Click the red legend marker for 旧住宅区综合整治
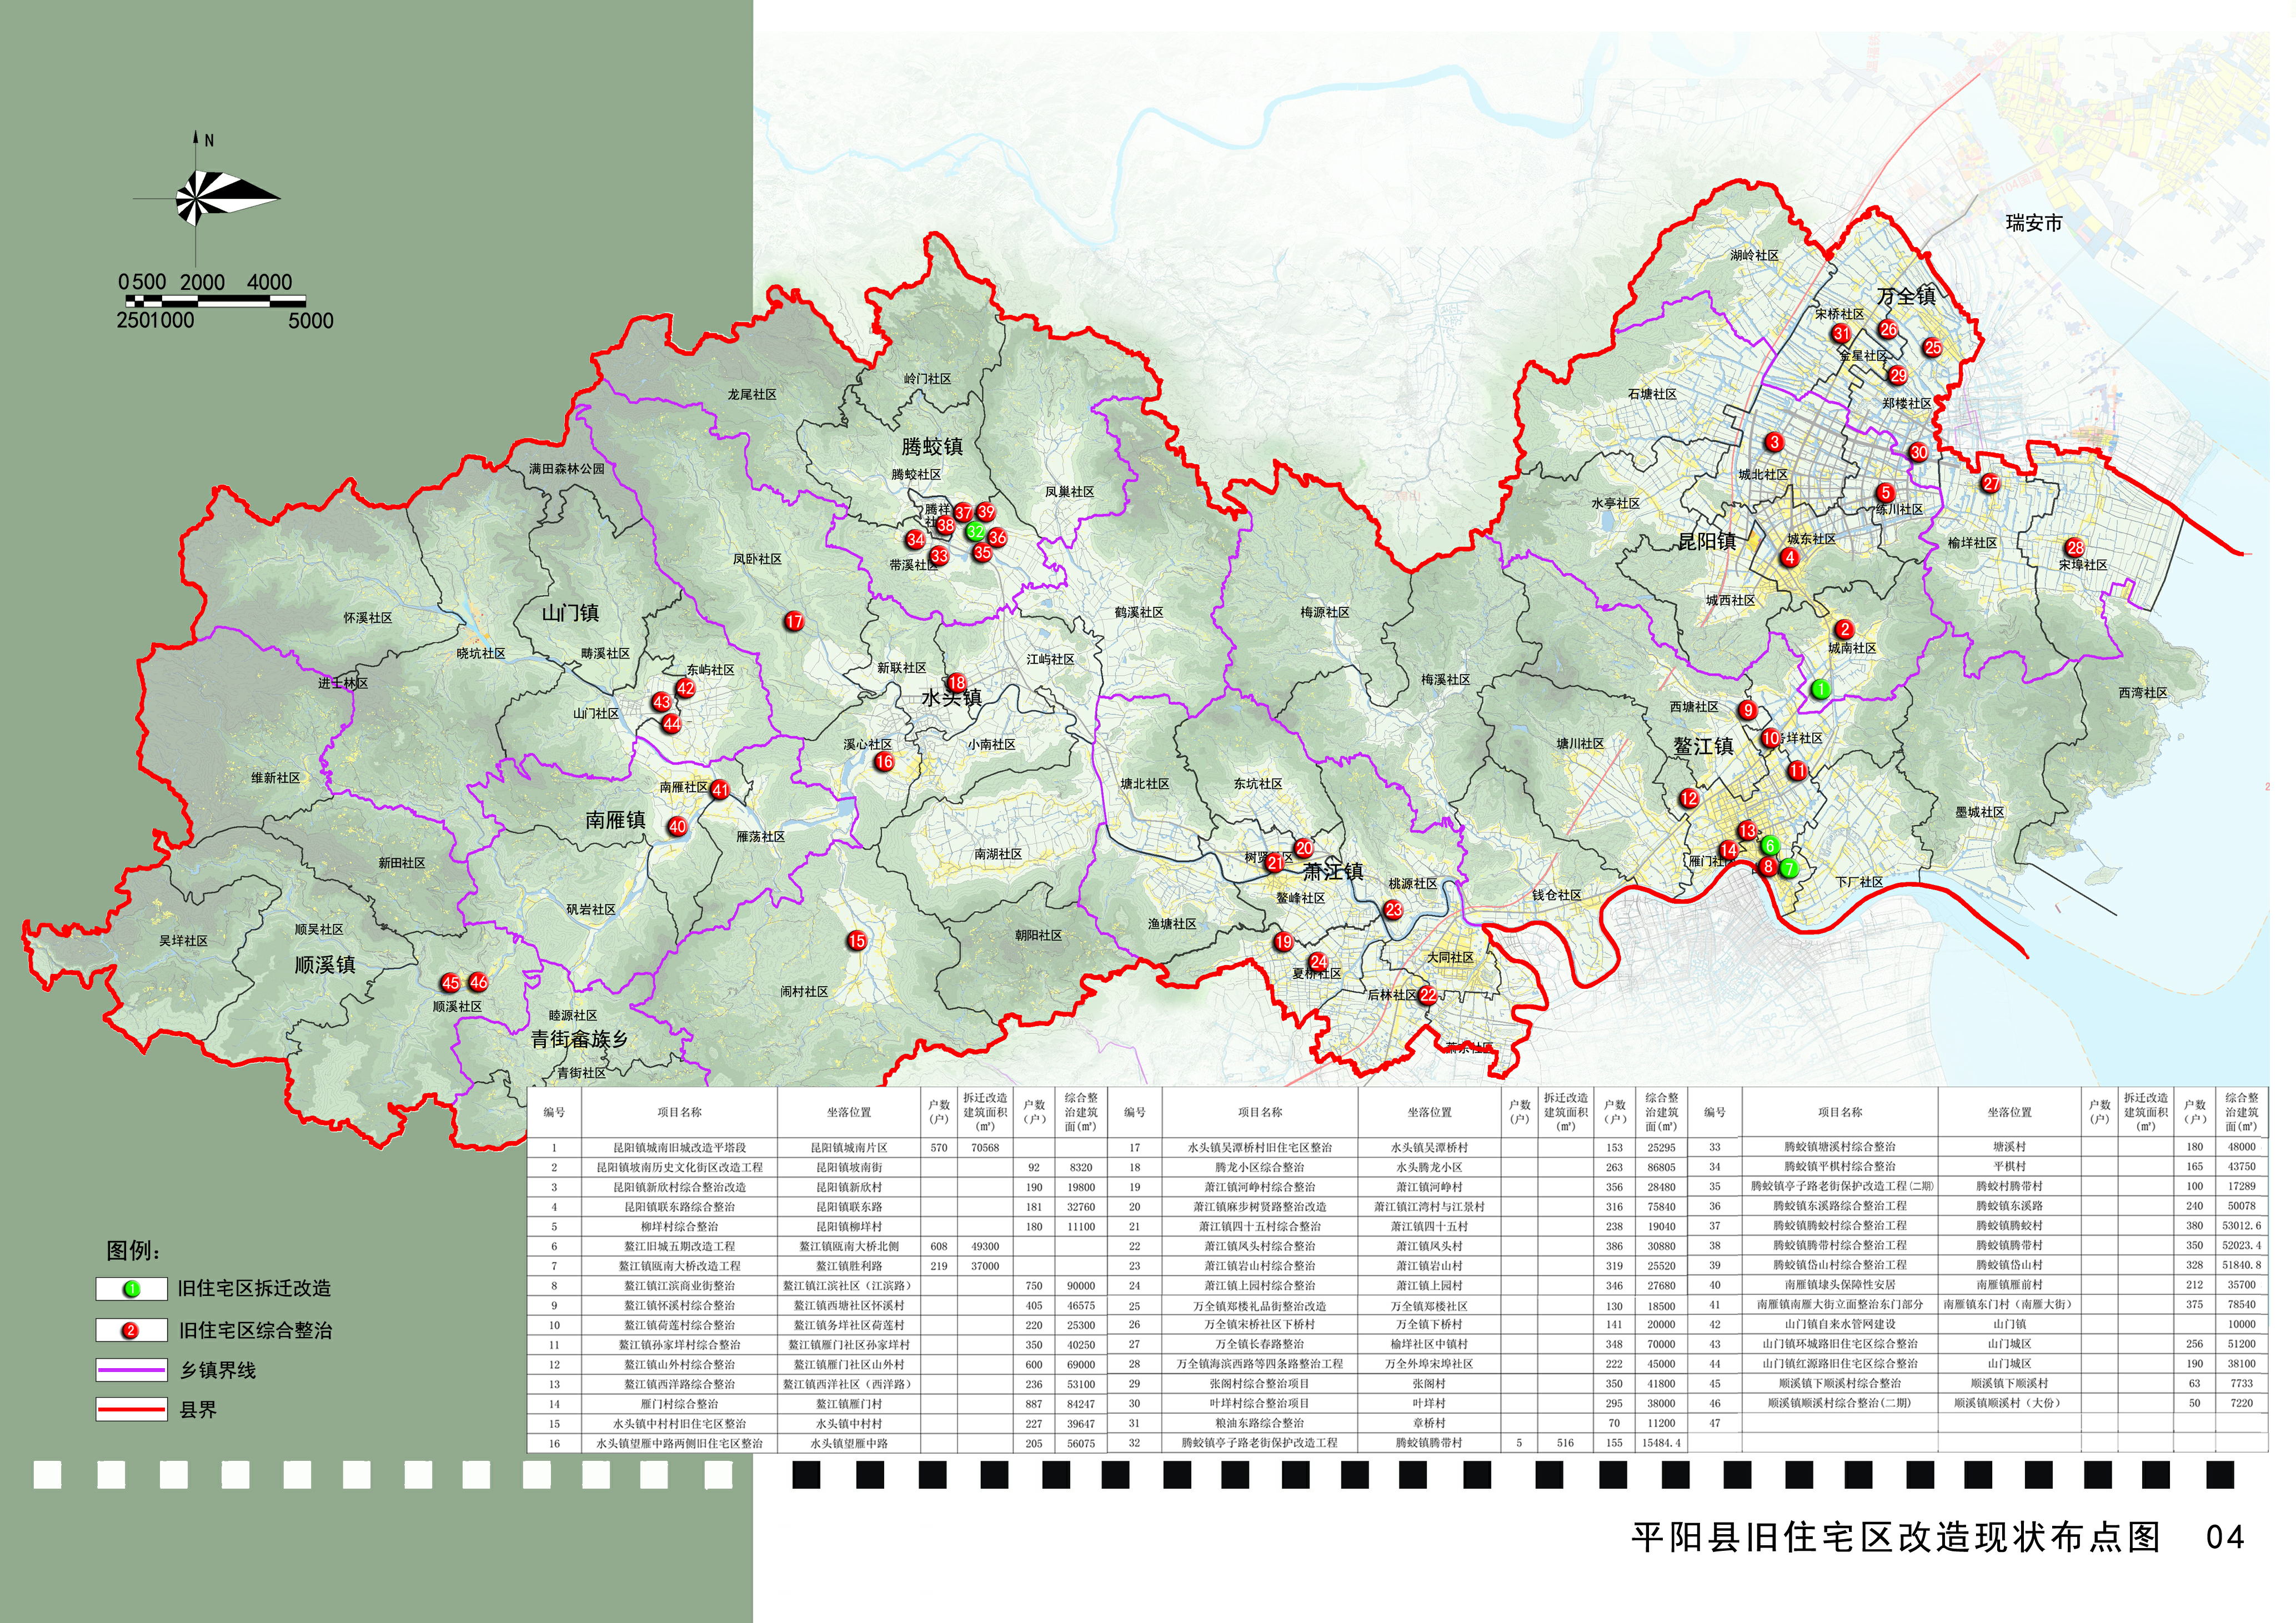 131,1330
